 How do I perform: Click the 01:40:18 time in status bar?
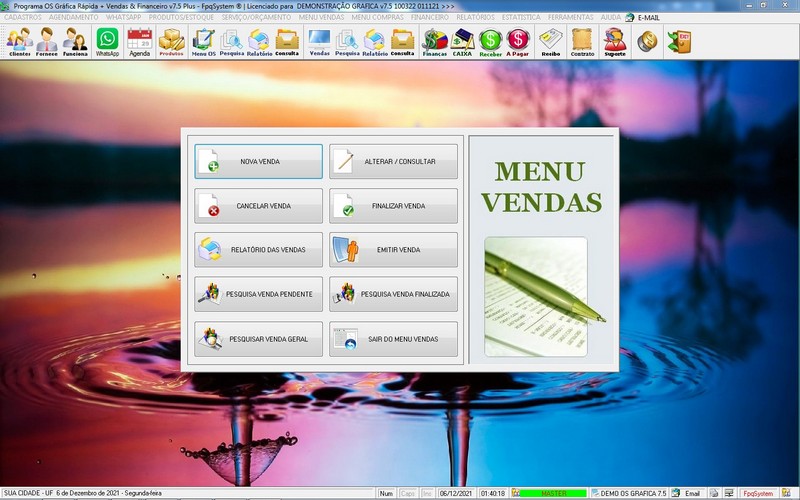click(493, 493)
